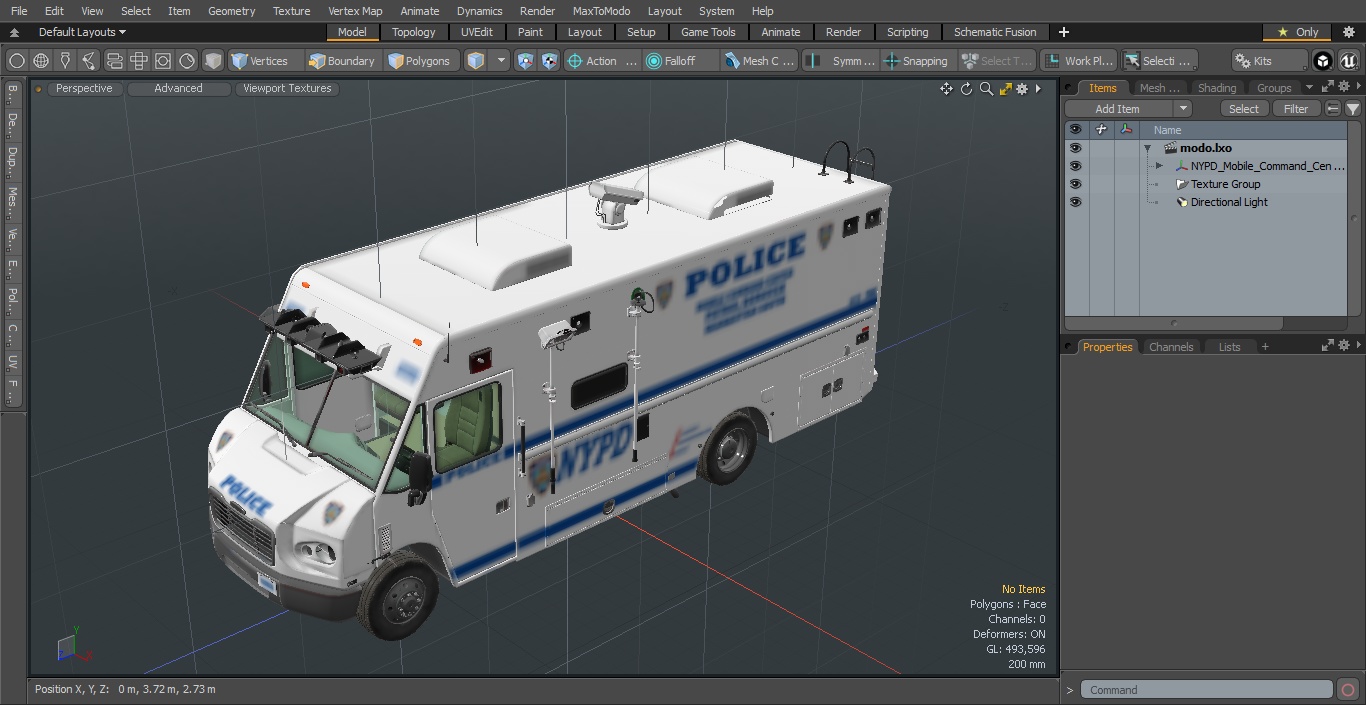Switch to Polygons selection mode

point(420,61)
